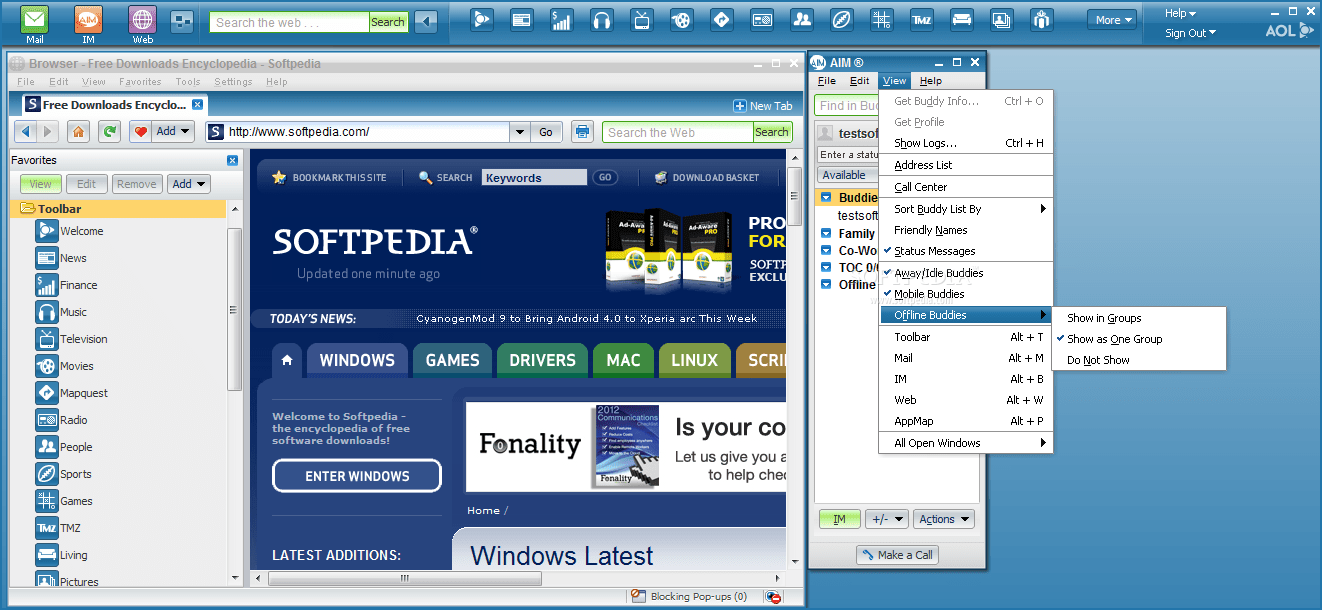Open Music headphones icon in top toolbar

[601, 19]
